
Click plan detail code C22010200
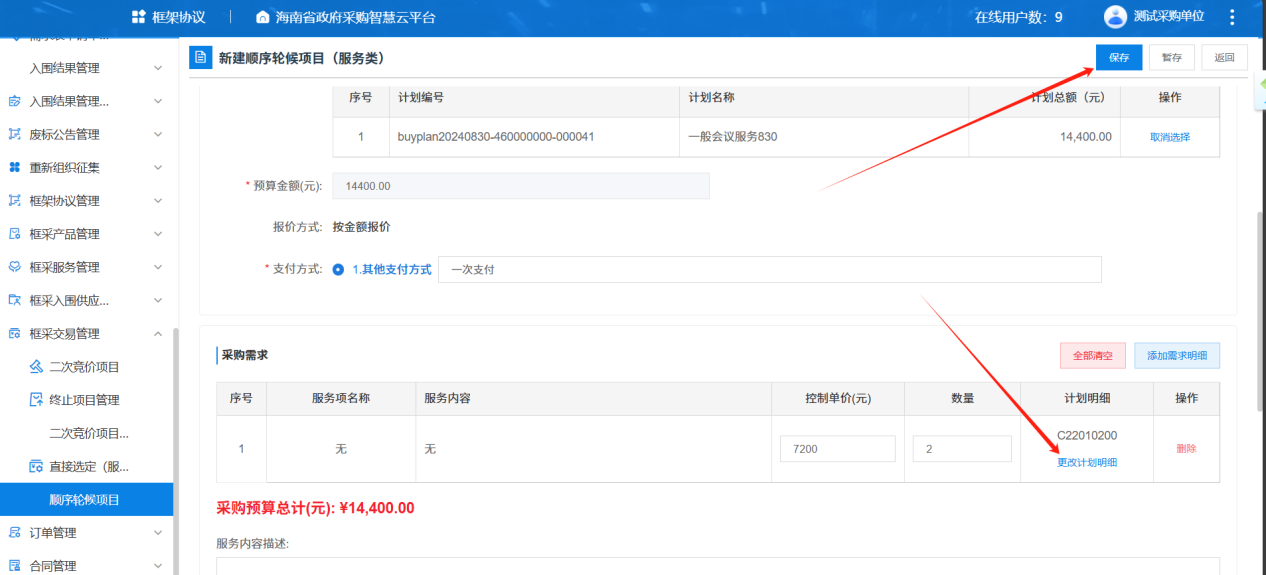point(1087,435)
